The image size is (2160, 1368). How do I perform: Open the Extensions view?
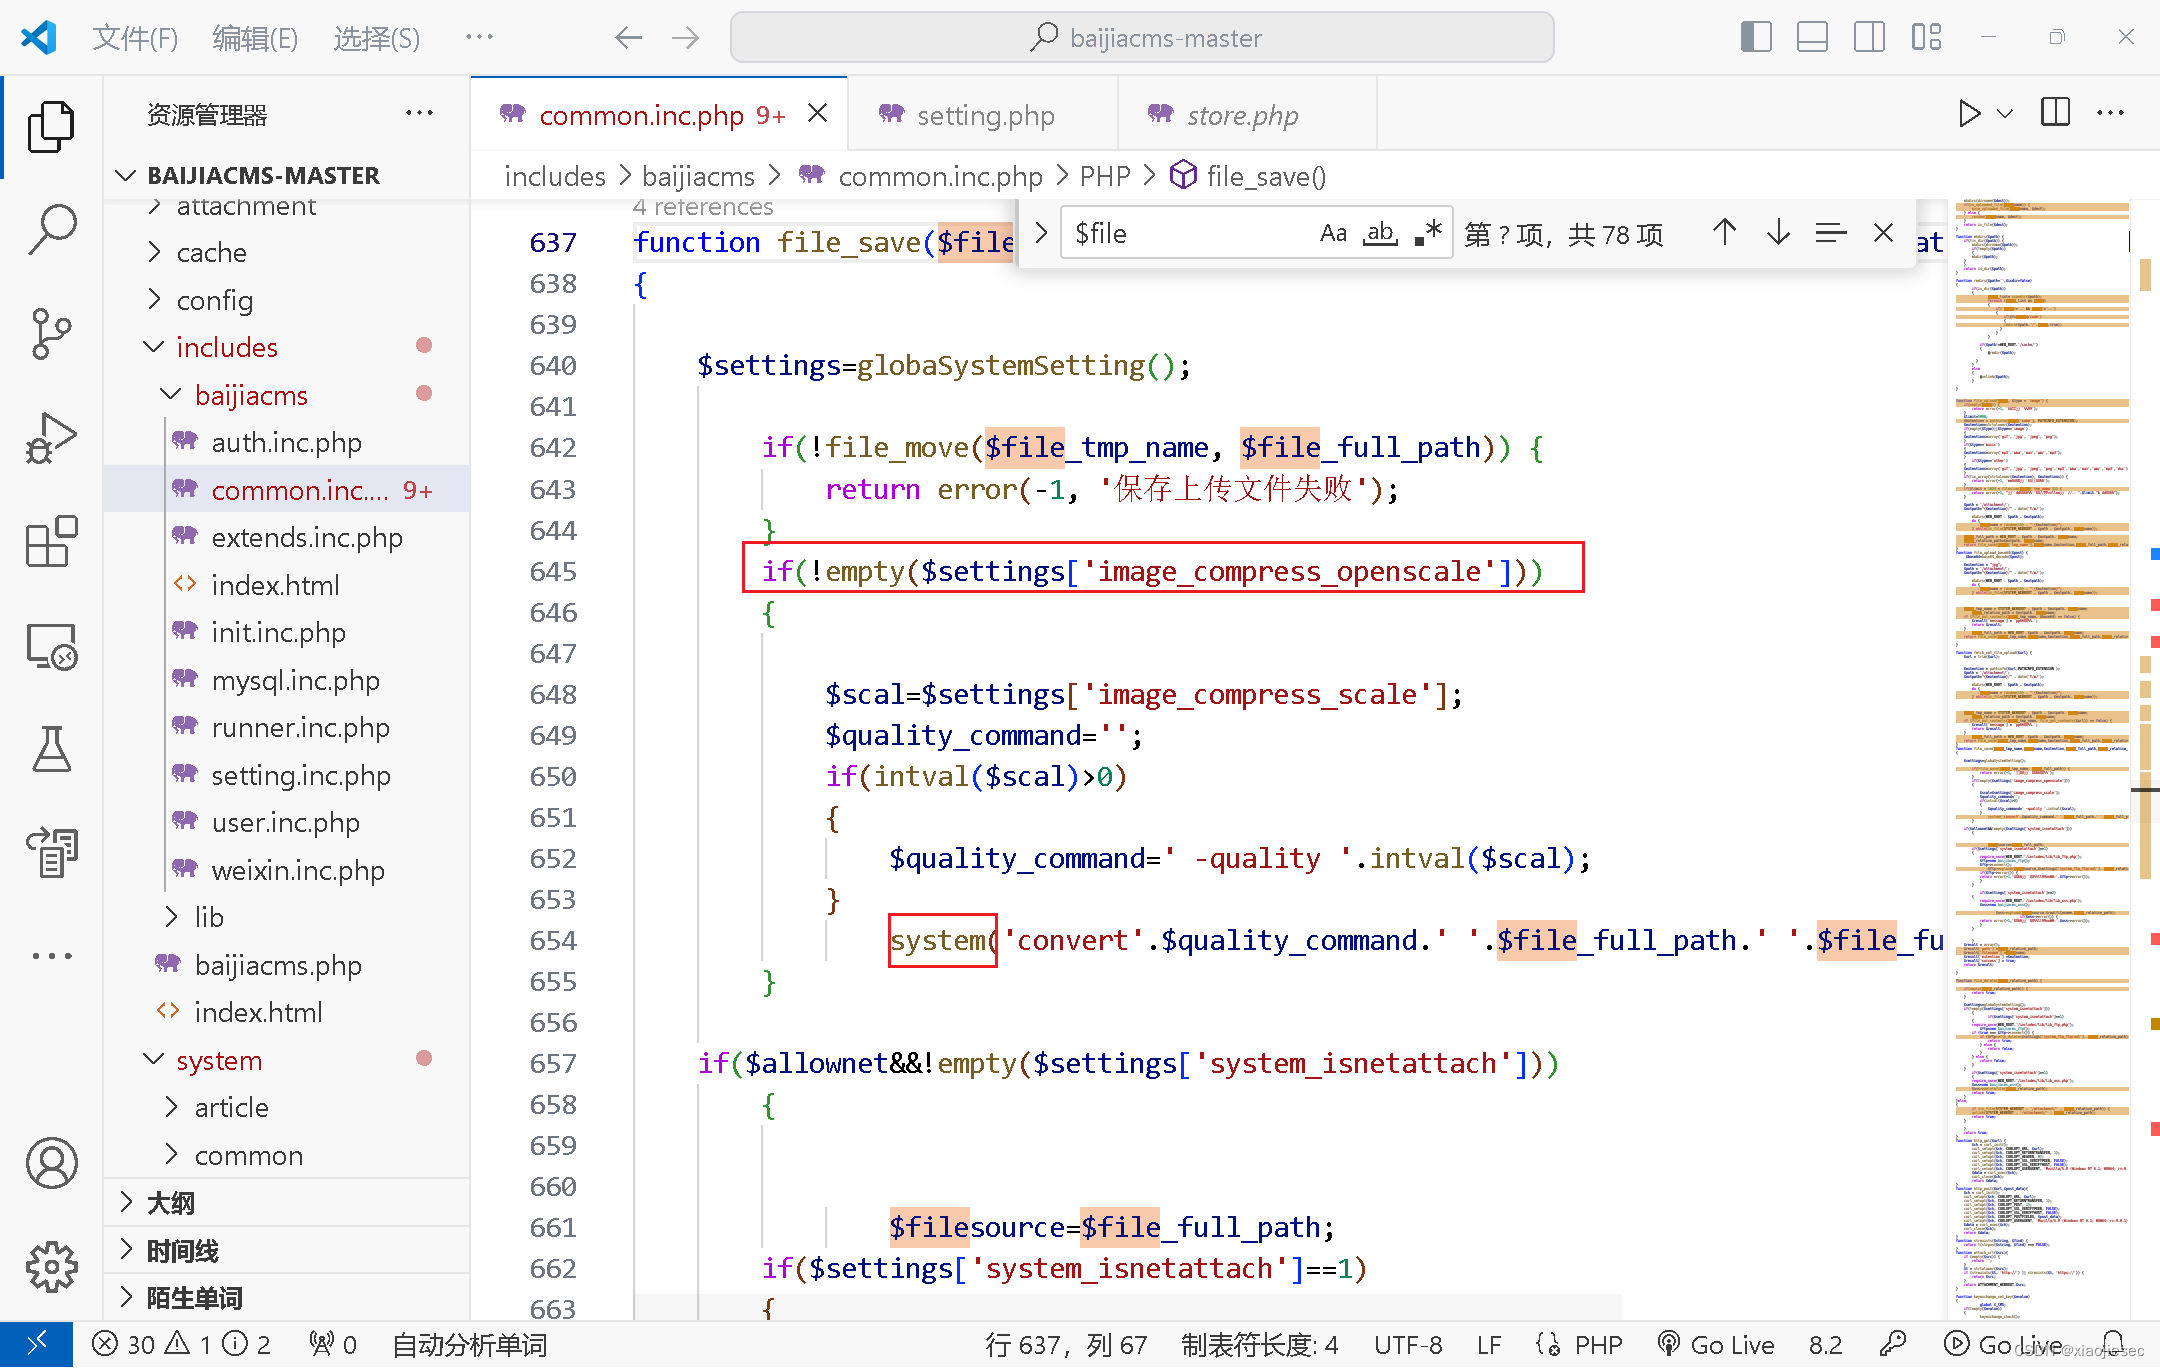point(51,541)
